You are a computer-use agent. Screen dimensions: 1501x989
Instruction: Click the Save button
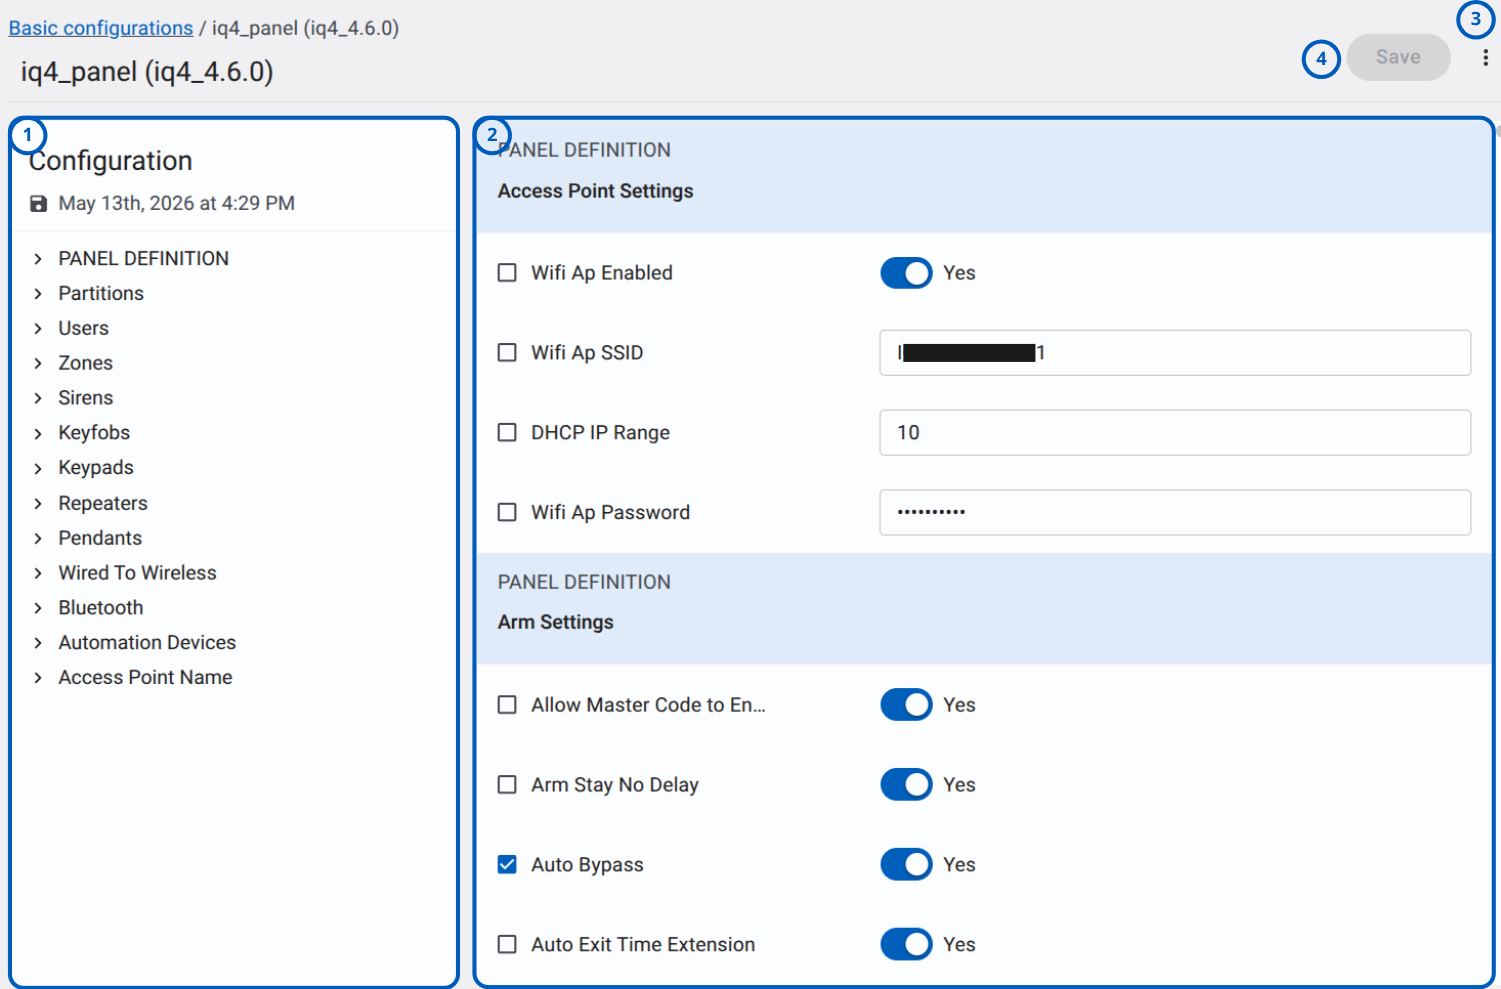(x=1398, y=57)
